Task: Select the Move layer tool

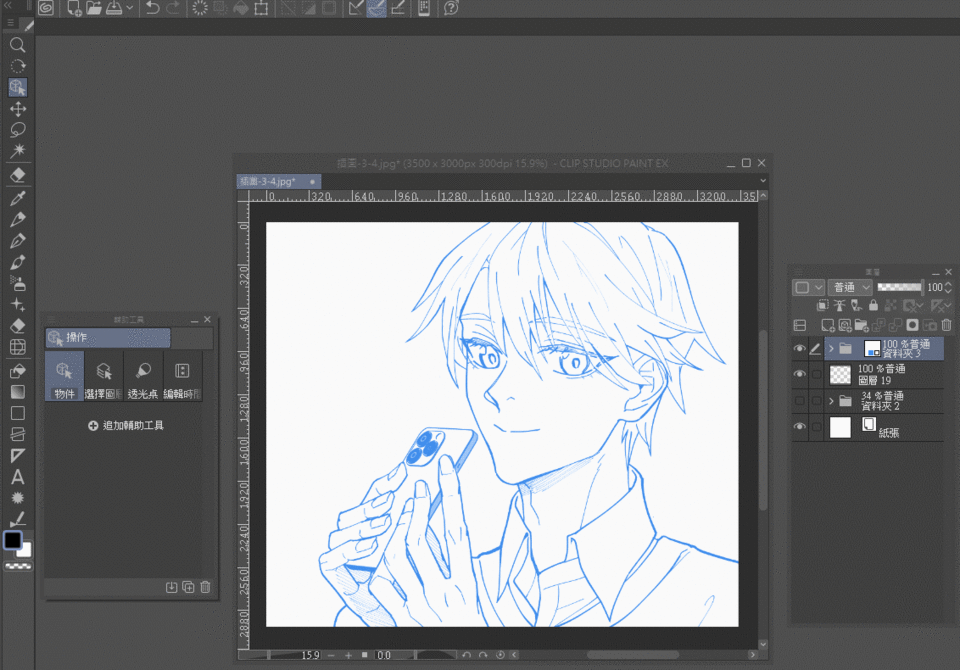Action: click(x=18, y=109)
